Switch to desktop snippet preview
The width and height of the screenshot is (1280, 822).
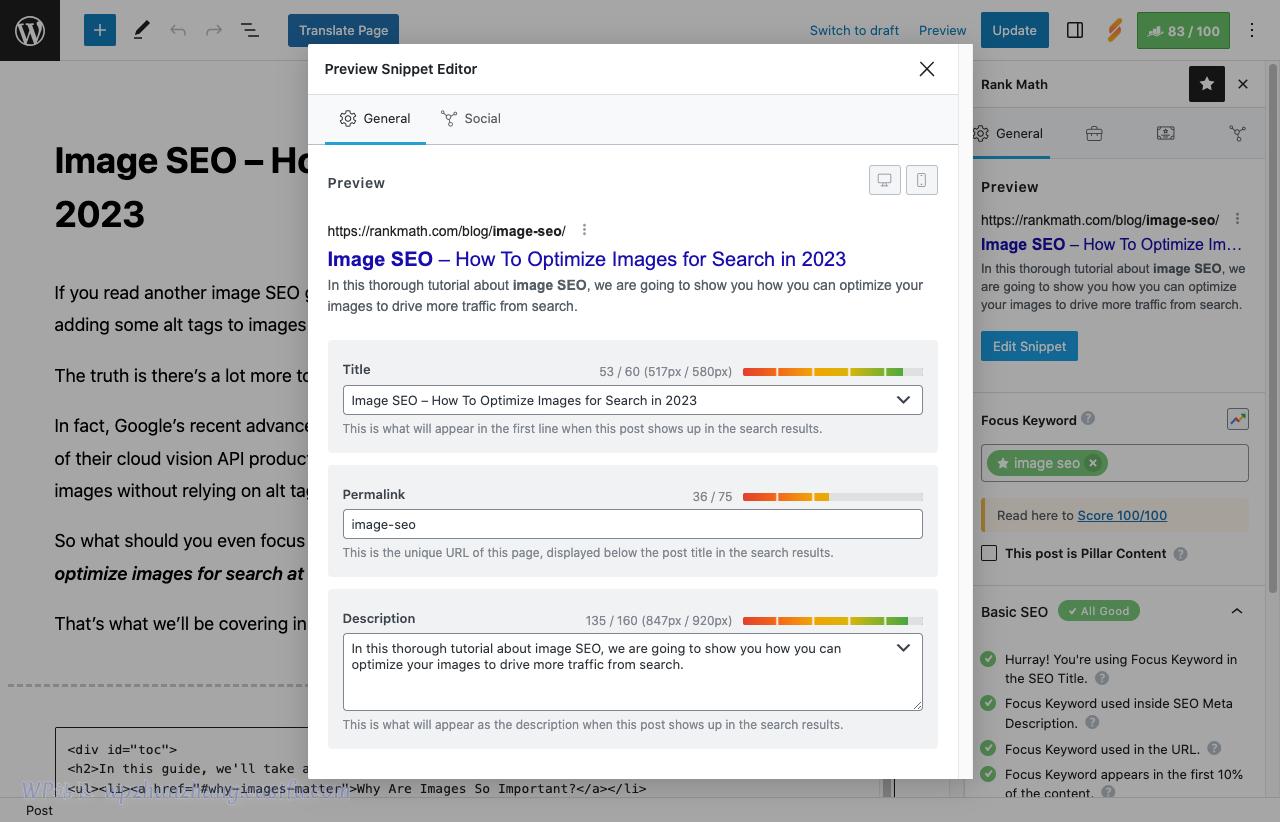coord(885,180)
